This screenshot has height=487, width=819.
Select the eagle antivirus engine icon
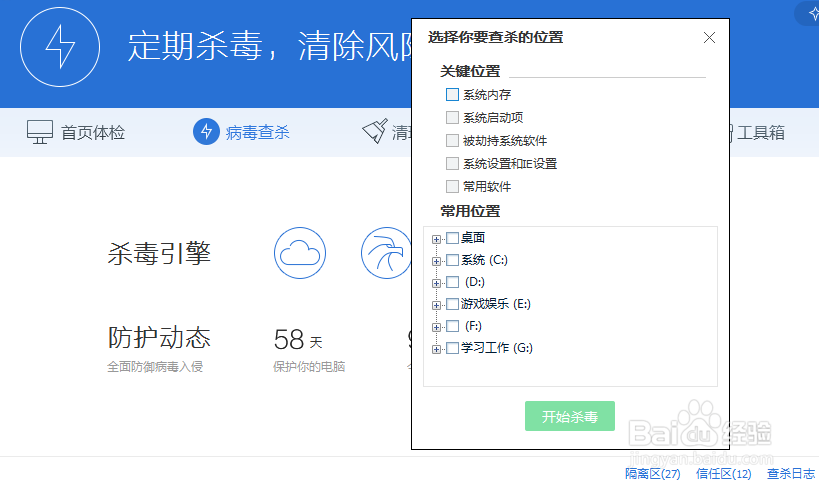click(x=386, y=253)
